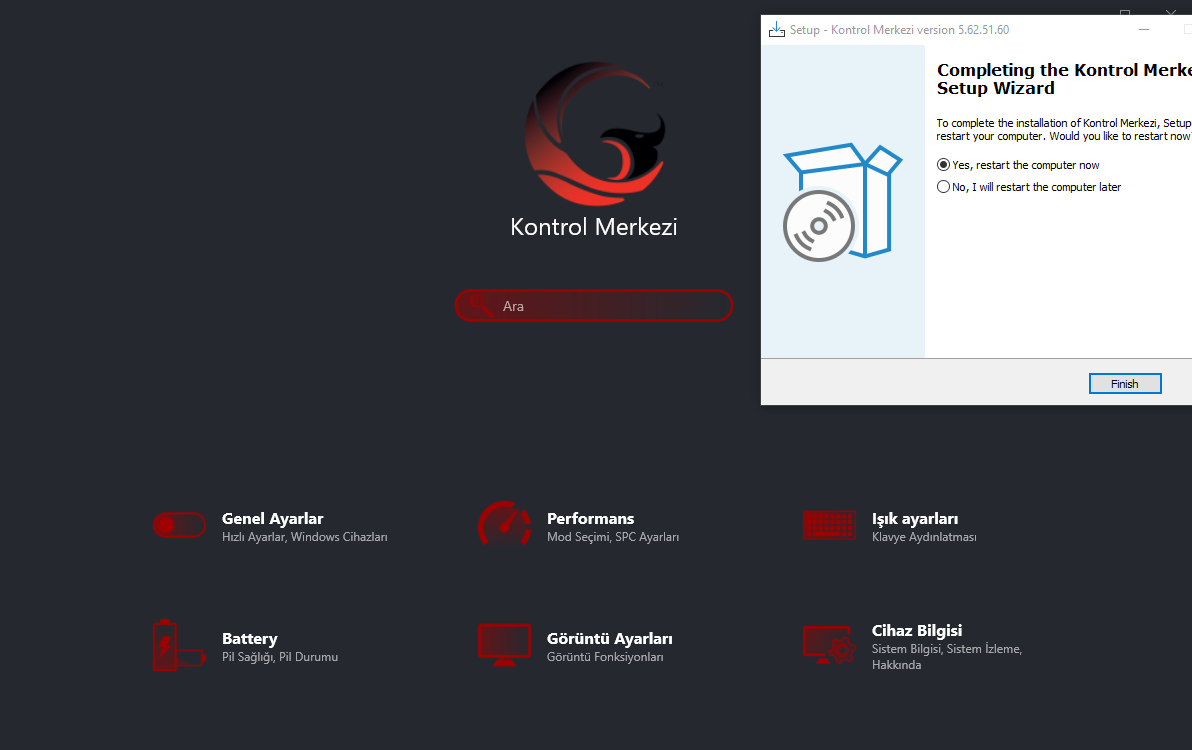The image size is (1192, 750).
Task: Open the Battery icon
Action: point(179,645)
